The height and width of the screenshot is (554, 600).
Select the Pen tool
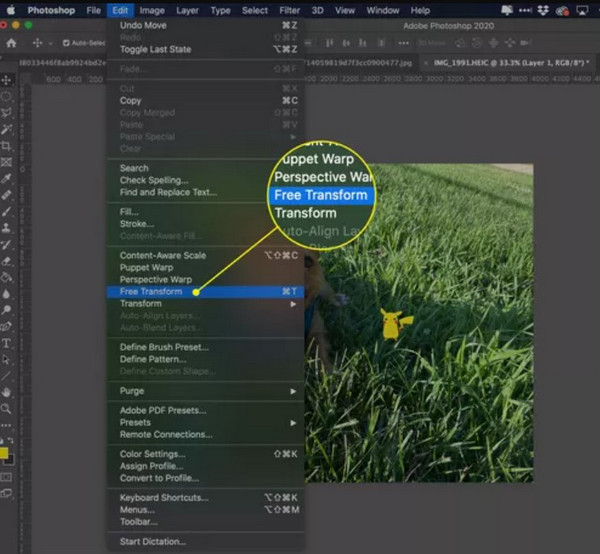click(6, 327)
